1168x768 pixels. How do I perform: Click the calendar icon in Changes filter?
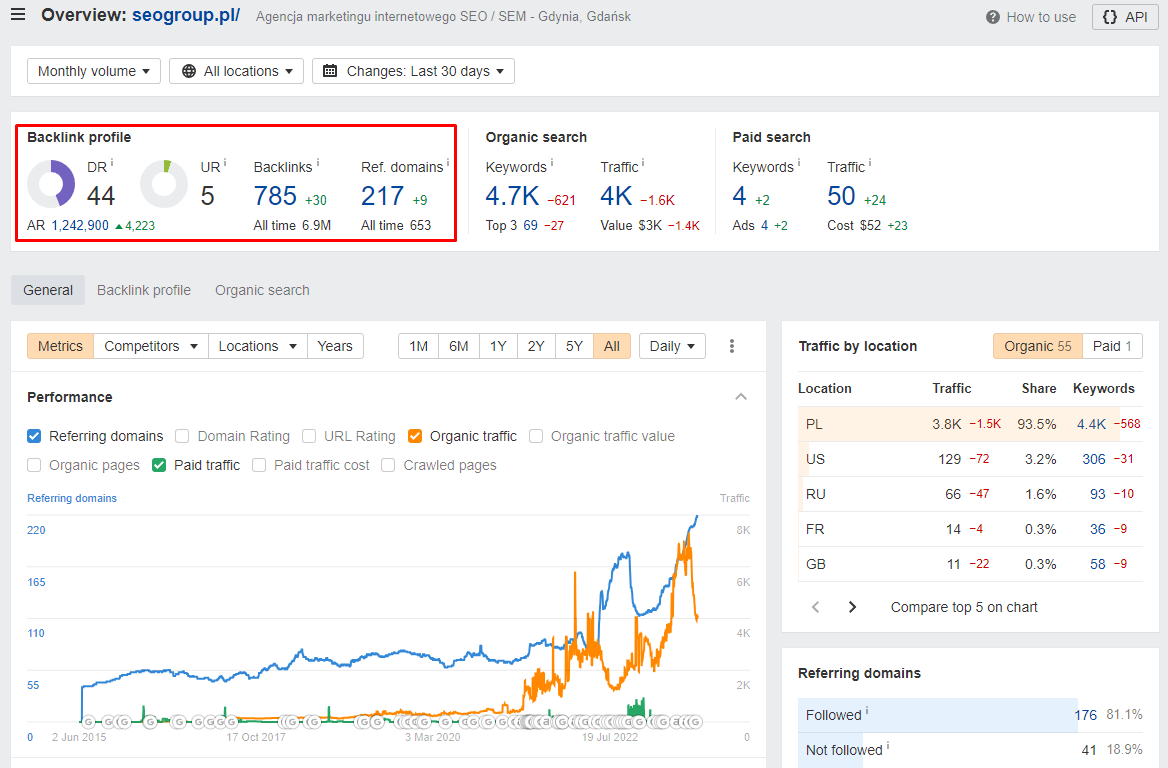[x=330, y=72]
